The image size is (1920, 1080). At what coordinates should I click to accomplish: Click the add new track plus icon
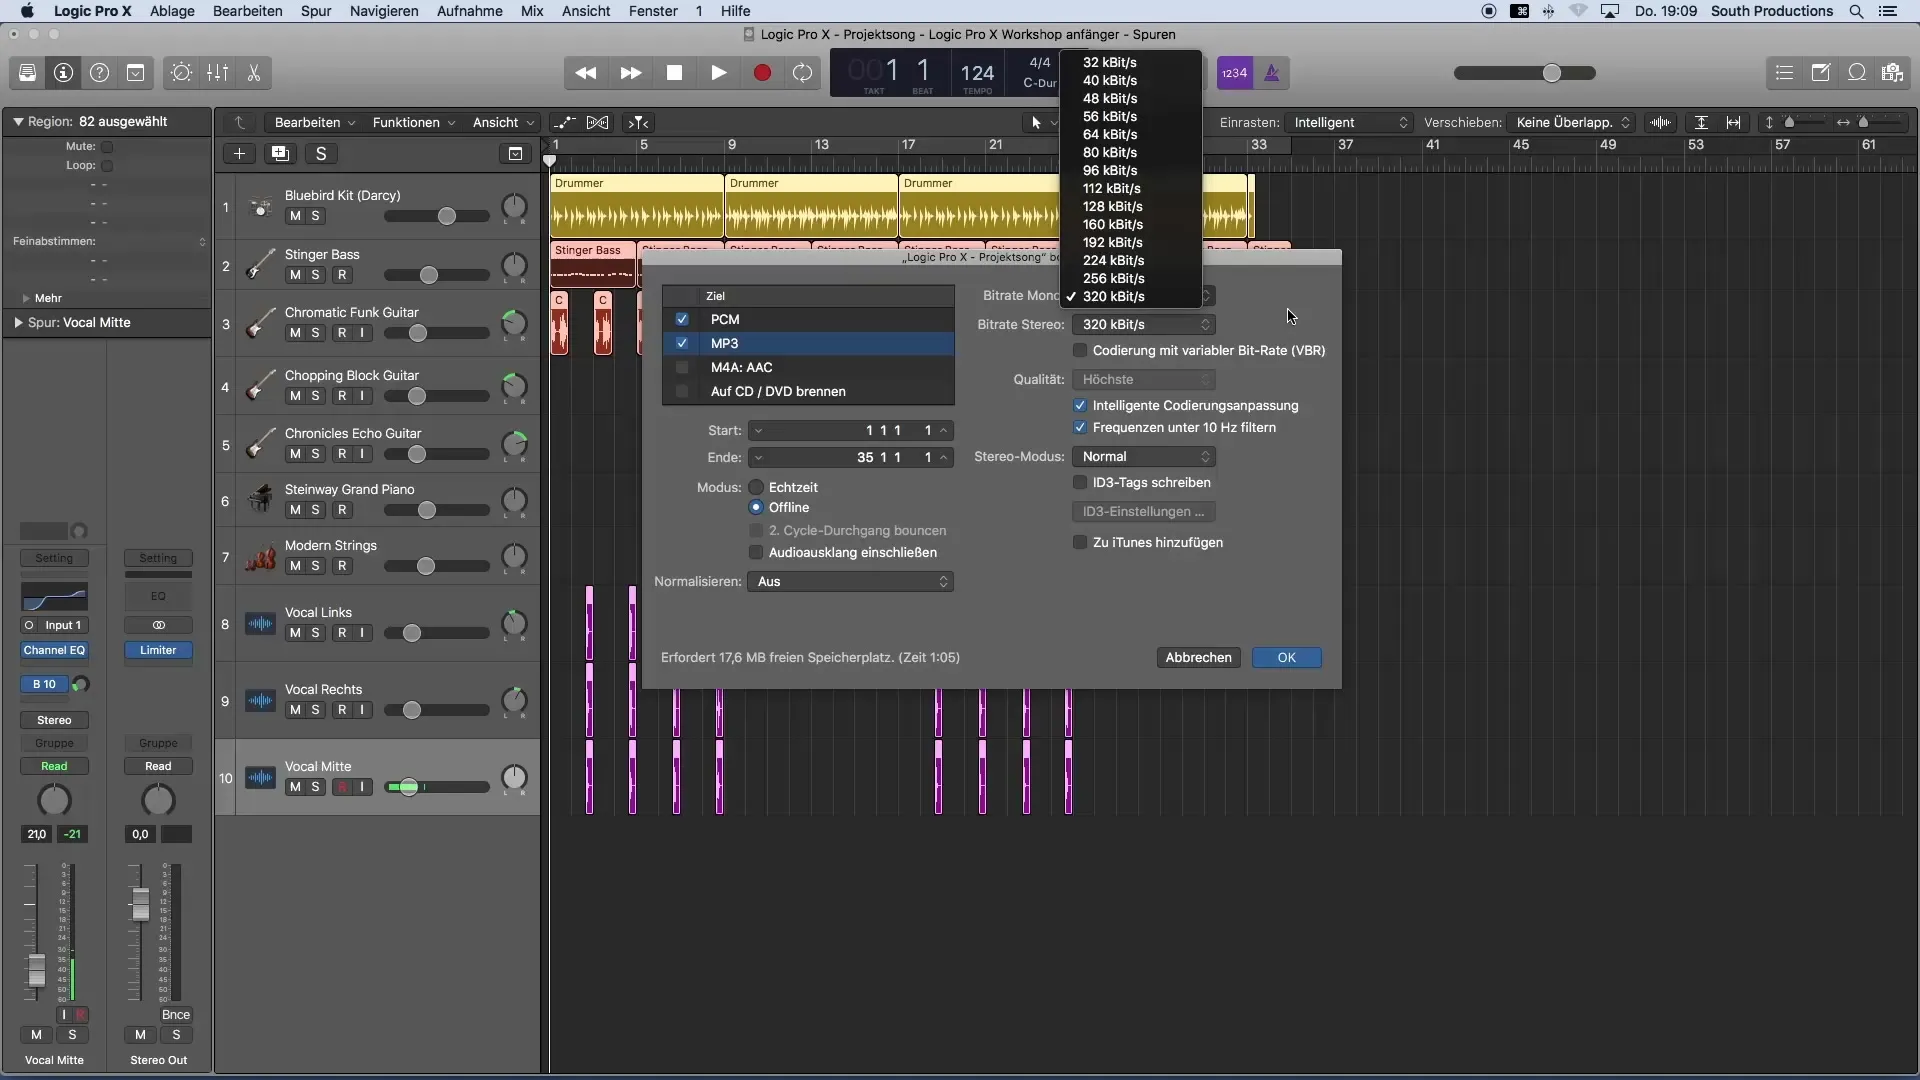(239, 154)
